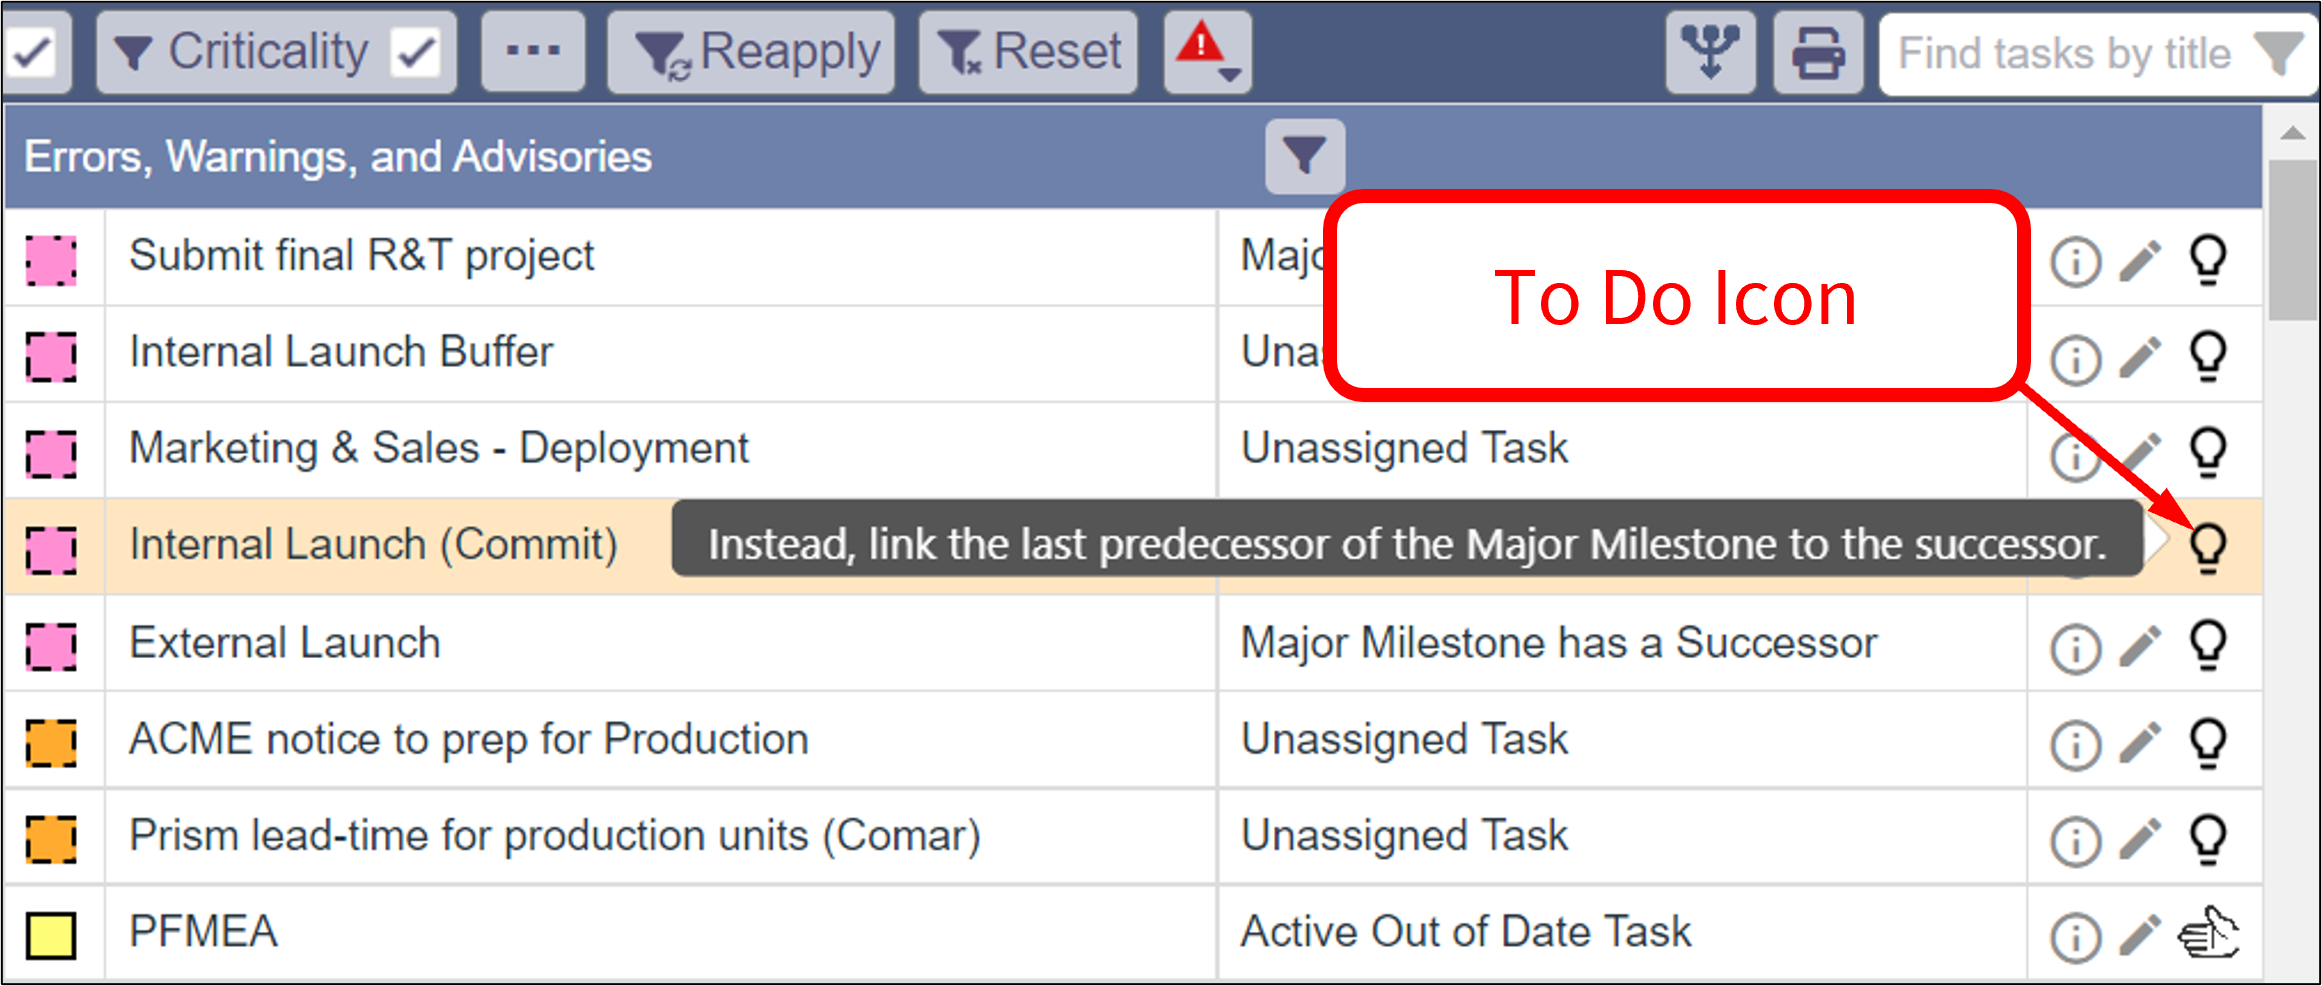Open the three-dots more options menu
Image resolution: width=2322 pixels, height=986 pixels.
[532, 52]
